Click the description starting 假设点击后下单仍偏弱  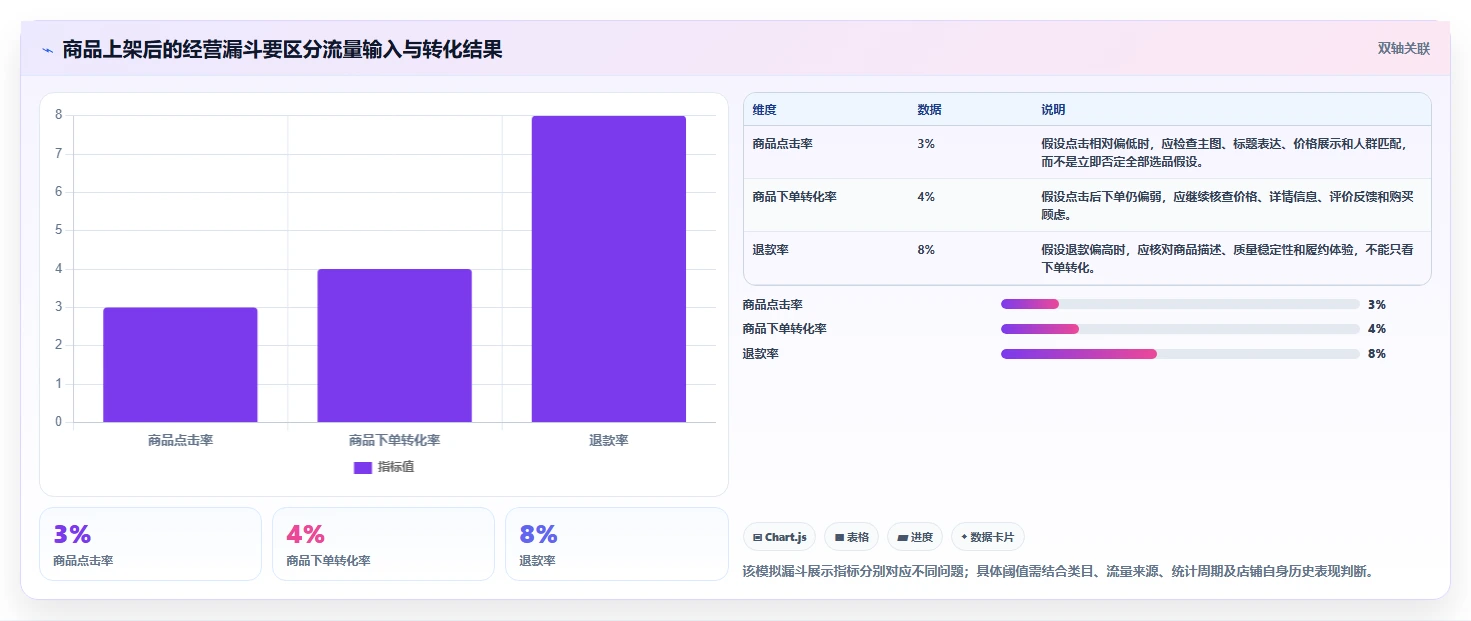point(1227,206)
